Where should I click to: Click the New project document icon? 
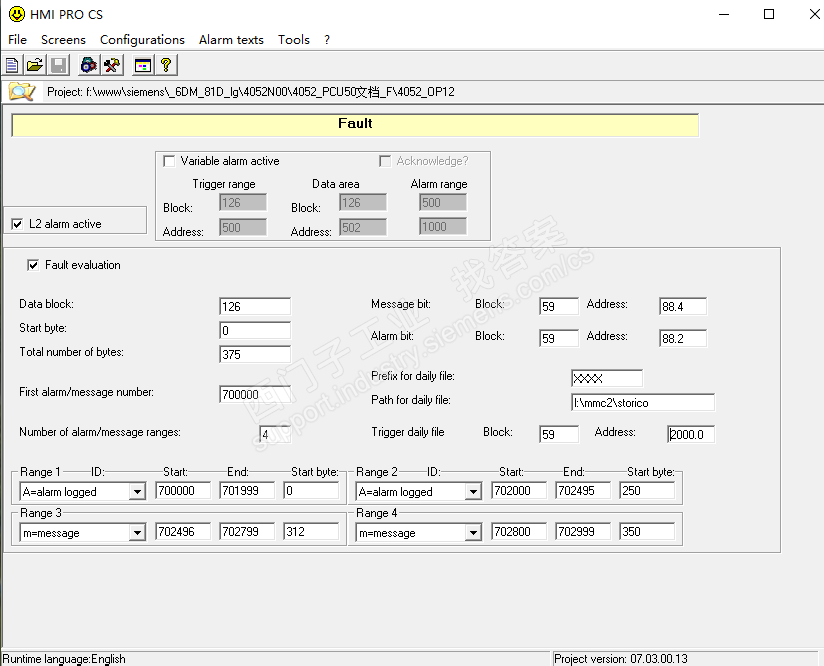tap(12, 65)
